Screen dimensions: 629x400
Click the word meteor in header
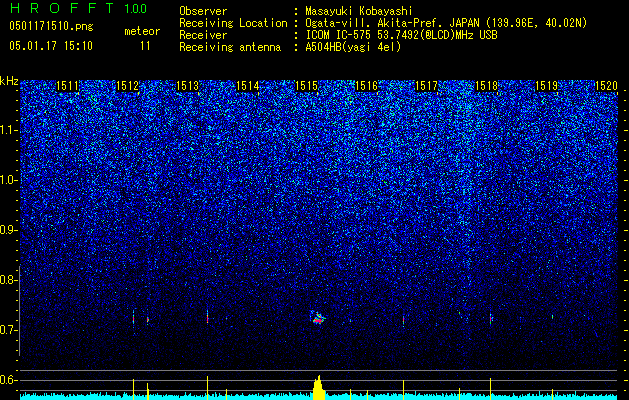(x=142, y=31)
